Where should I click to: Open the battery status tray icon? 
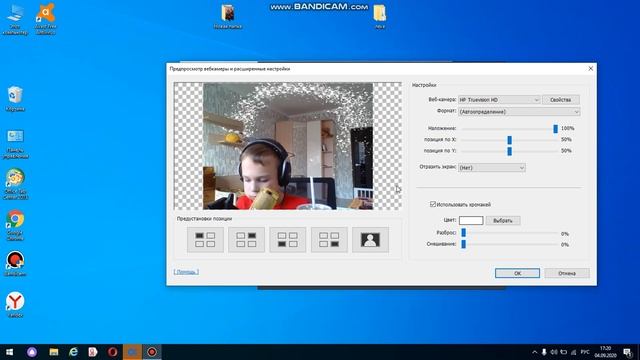[564, 352]
